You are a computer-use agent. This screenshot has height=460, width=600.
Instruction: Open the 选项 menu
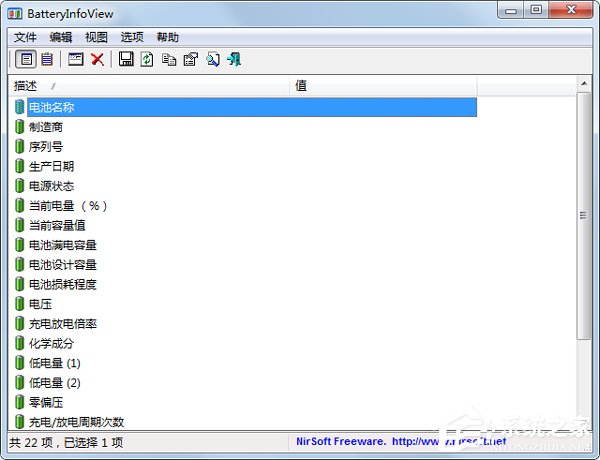pyautogui.click(x=132, y=37)
